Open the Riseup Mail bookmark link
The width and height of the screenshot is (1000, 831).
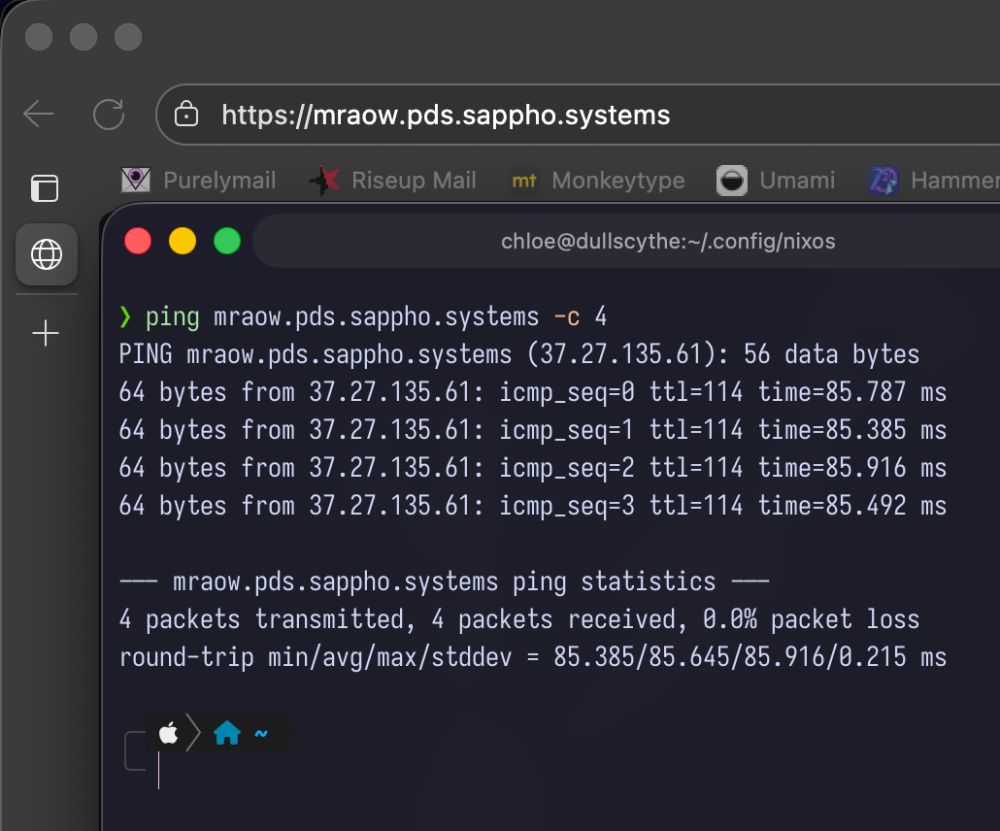[x=413, y=180]
